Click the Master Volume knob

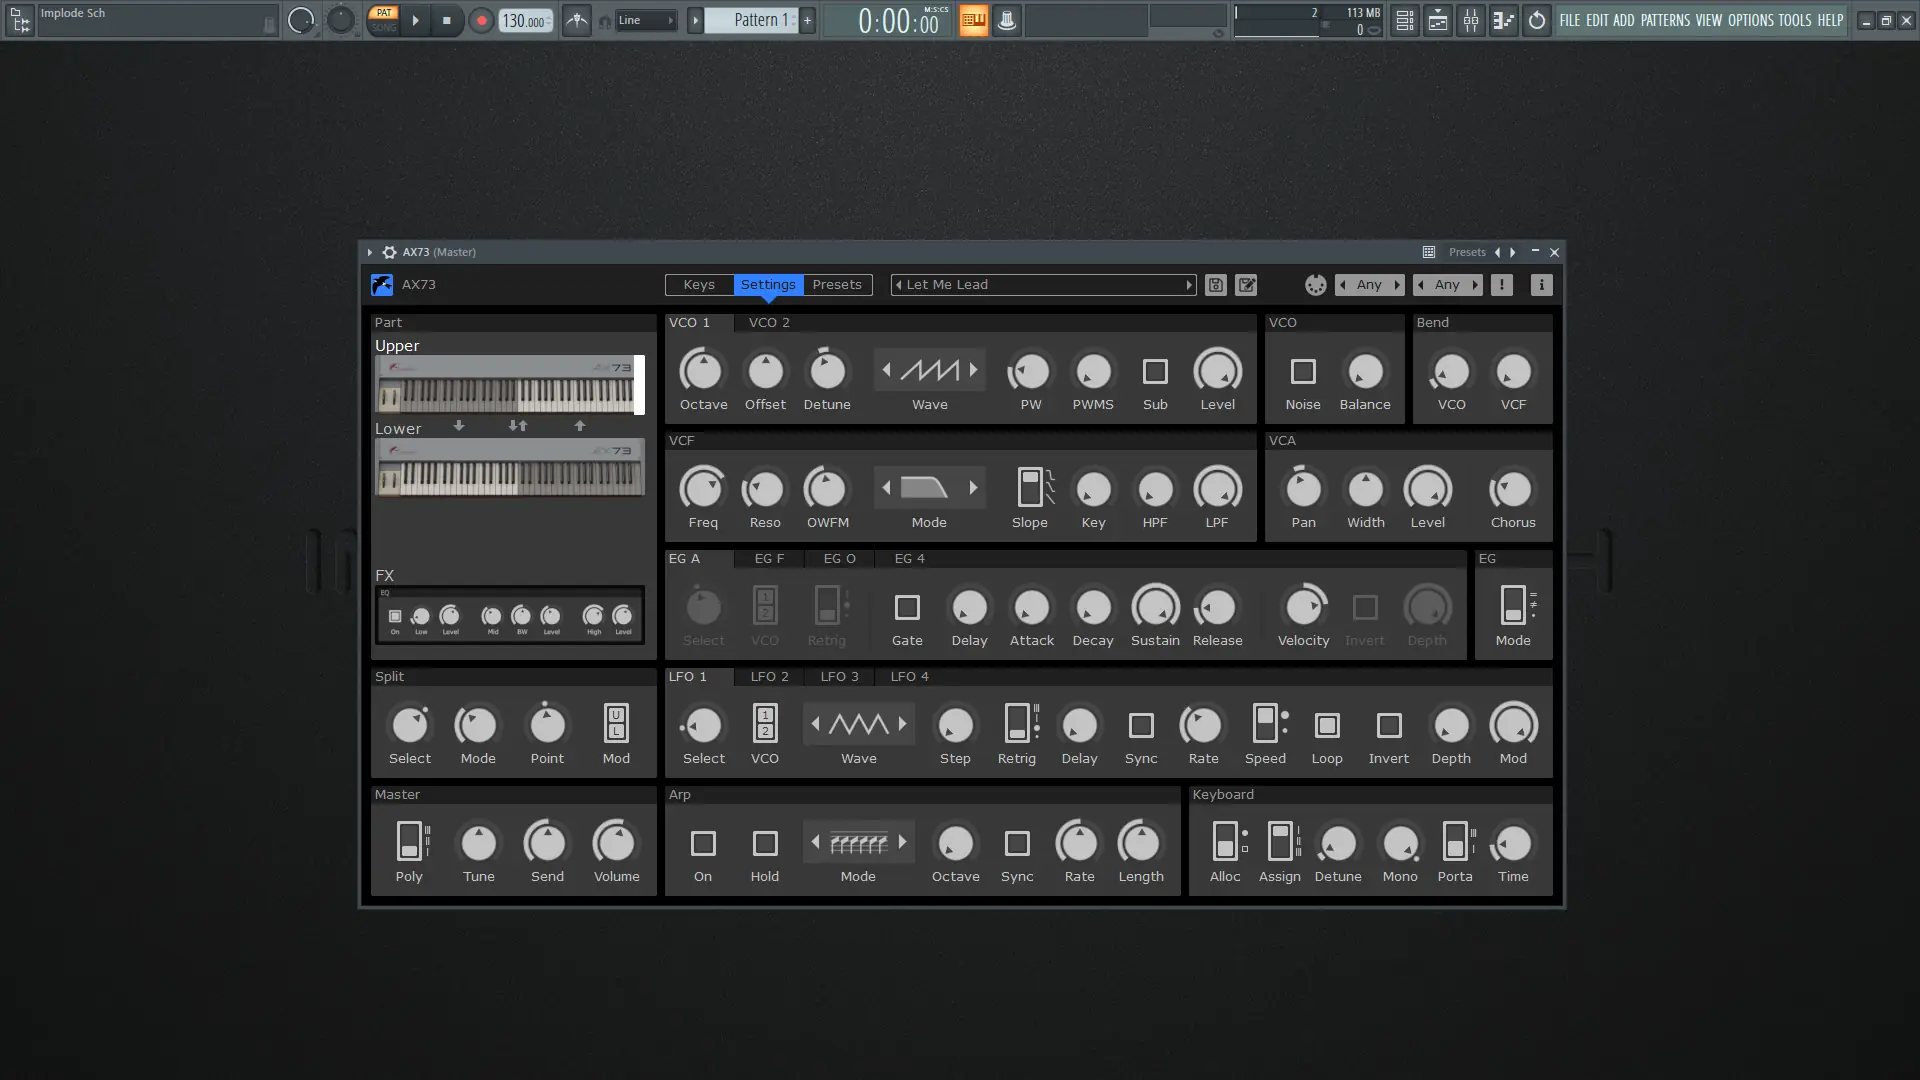(615, 844)
